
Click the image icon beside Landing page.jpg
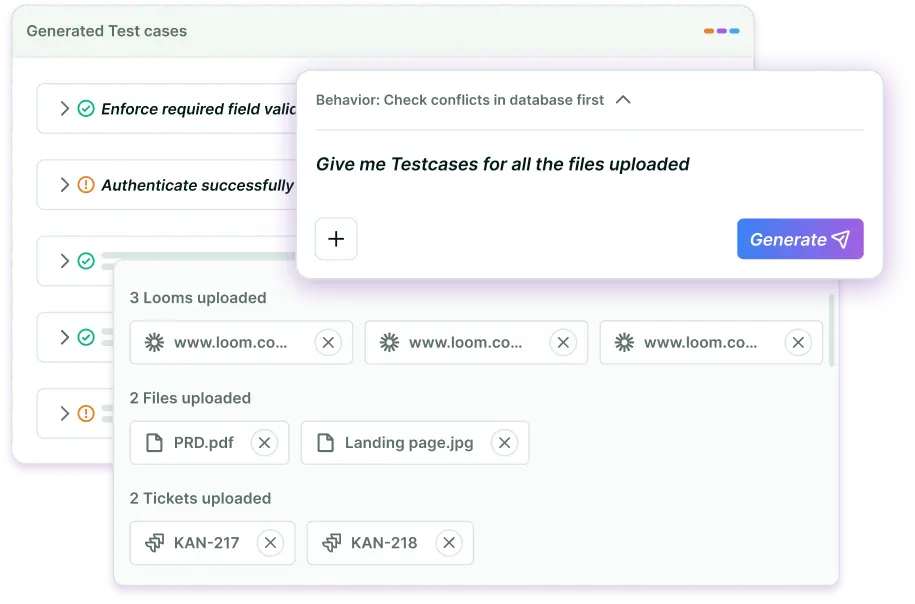[x=325, y=442]
